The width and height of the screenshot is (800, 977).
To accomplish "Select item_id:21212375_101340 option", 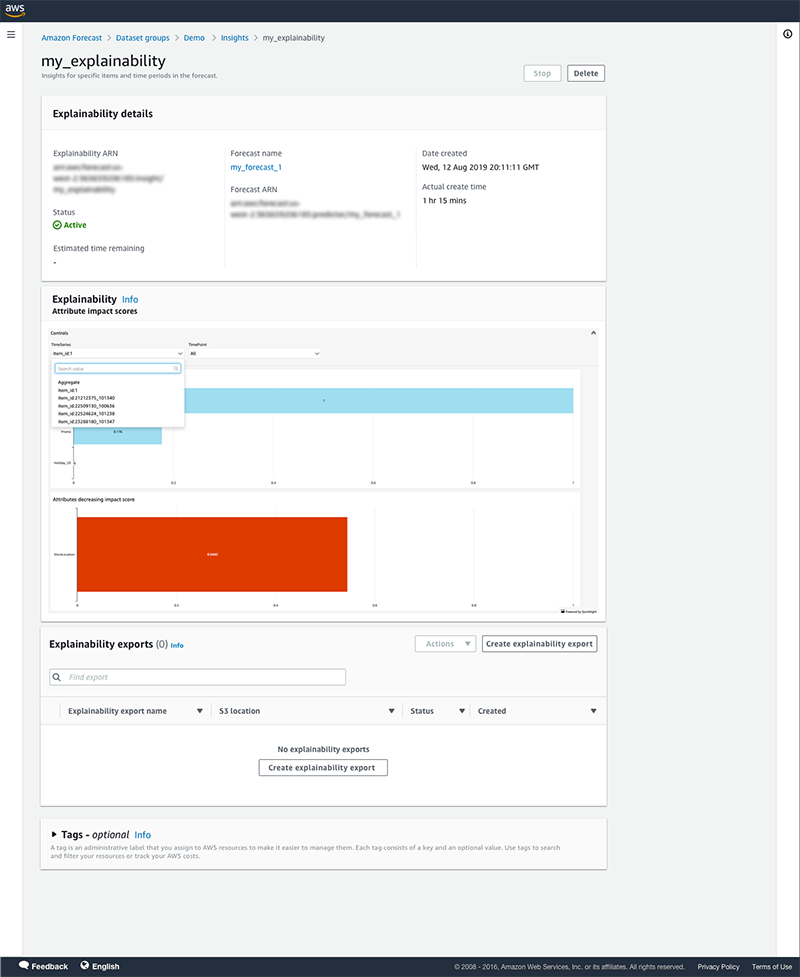I will (x=87, y=398).
